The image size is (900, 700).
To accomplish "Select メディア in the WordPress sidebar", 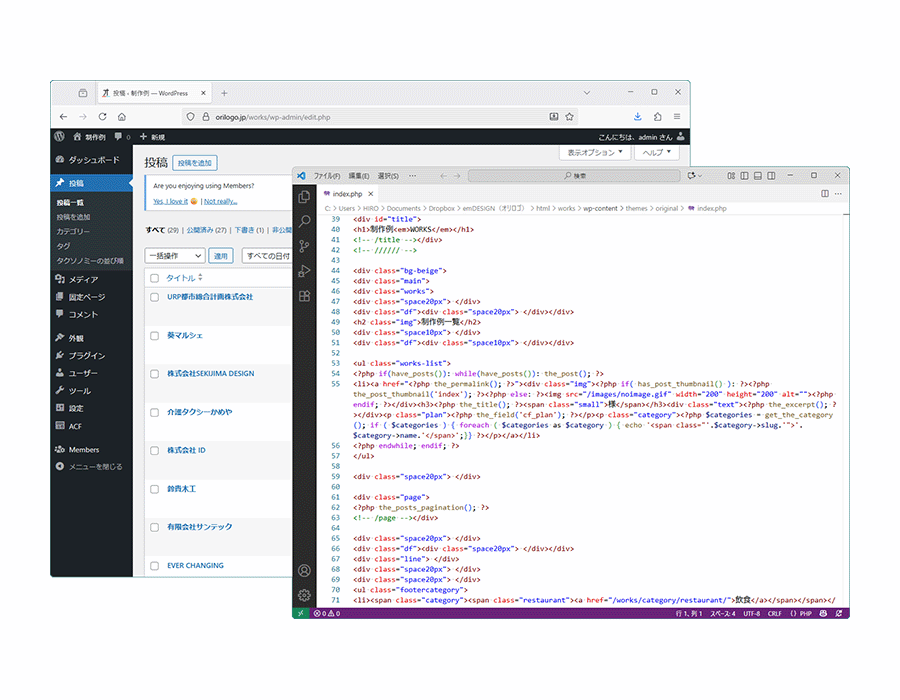I will pyautogui.click(x=83, y=280).
